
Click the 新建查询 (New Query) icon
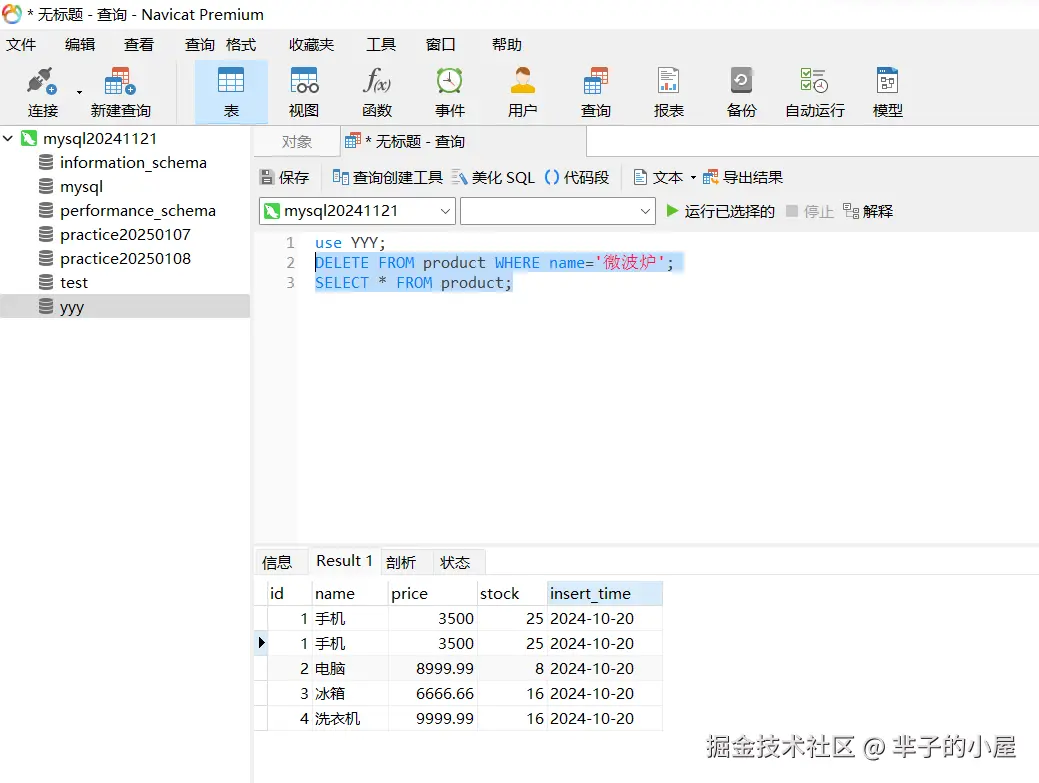121,92
